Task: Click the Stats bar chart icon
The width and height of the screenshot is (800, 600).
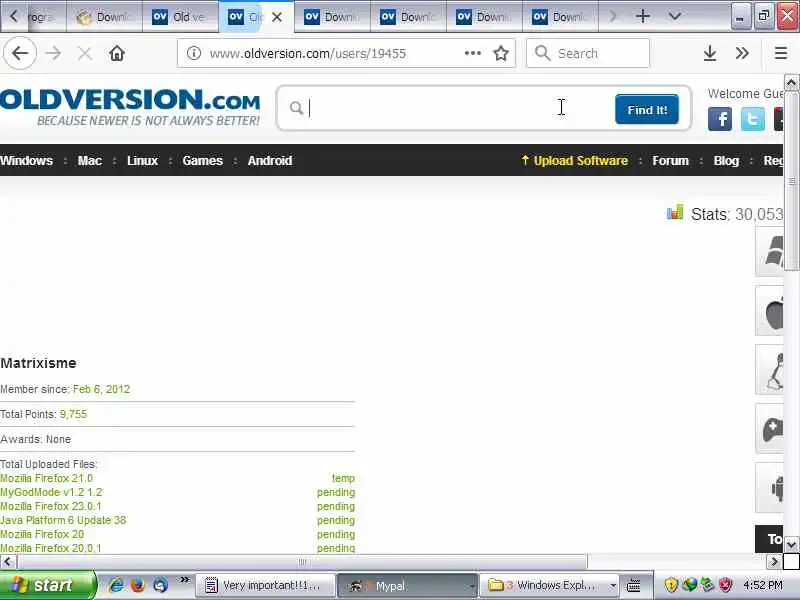Action: coord(674,213)
